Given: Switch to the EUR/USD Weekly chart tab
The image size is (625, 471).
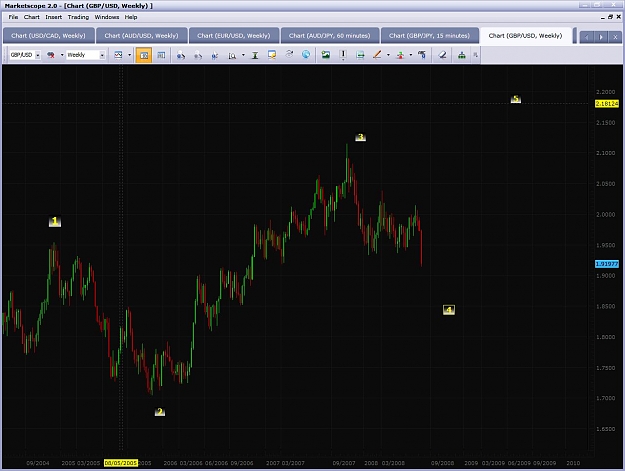Looking at the screenshot, I should click(x=234, y=35).
